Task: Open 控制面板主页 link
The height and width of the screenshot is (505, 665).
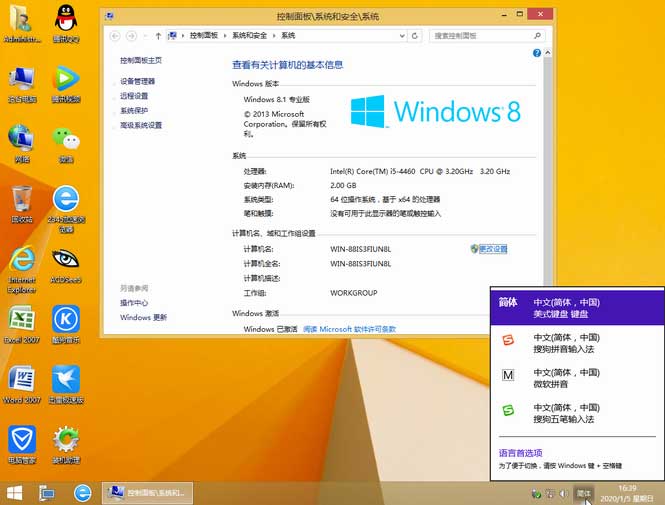Action: [141, 60]
